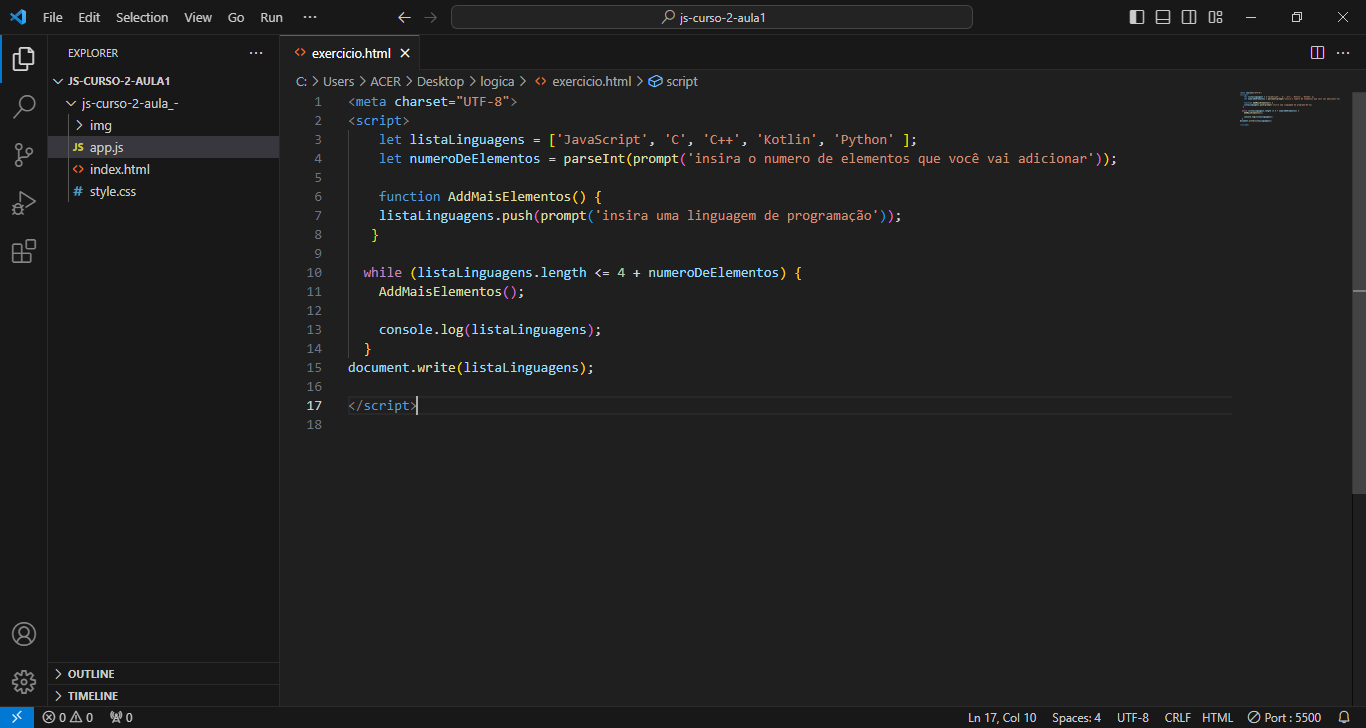Open the Source Control view
This screenshot has height=728, width=1366.
pyautogui.click(x=24, y=154)
